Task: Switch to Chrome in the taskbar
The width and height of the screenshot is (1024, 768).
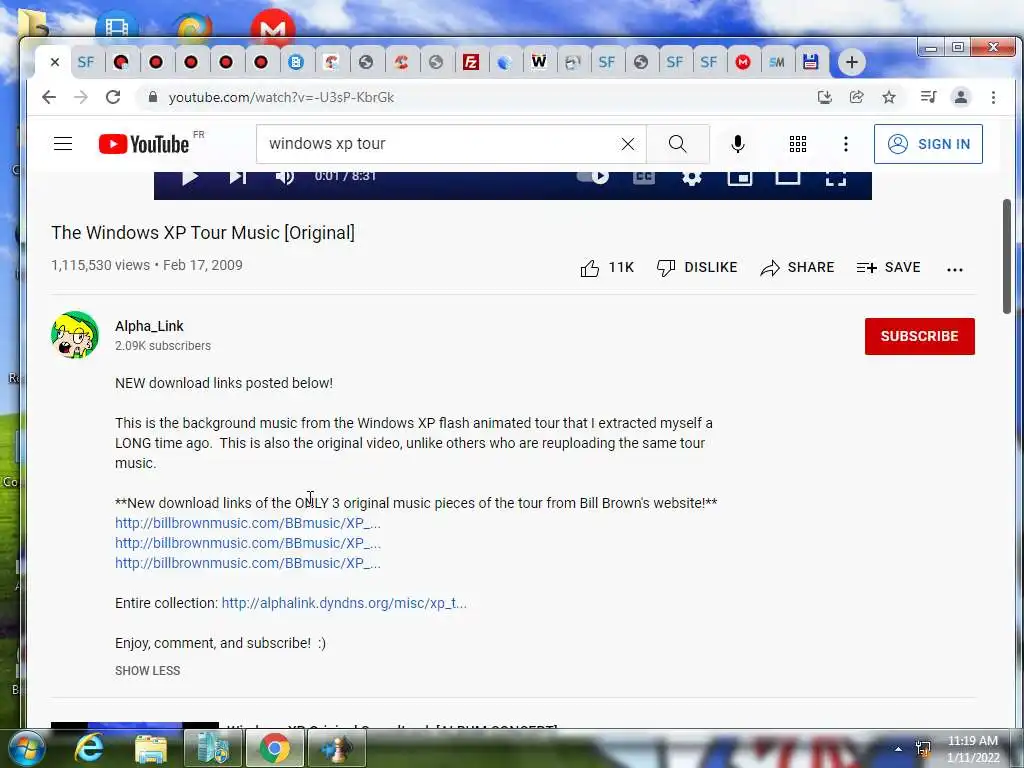Action: point(274,748)
